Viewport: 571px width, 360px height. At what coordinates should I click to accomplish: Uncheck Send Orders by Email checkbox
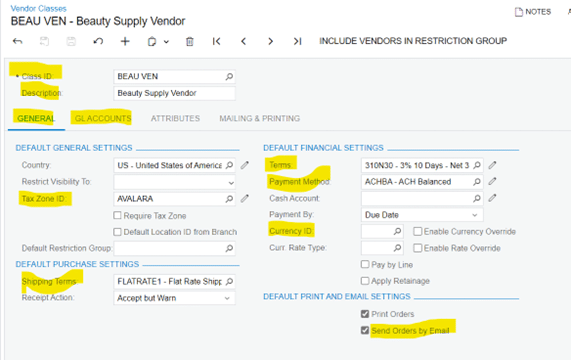(x=365, y=330)
